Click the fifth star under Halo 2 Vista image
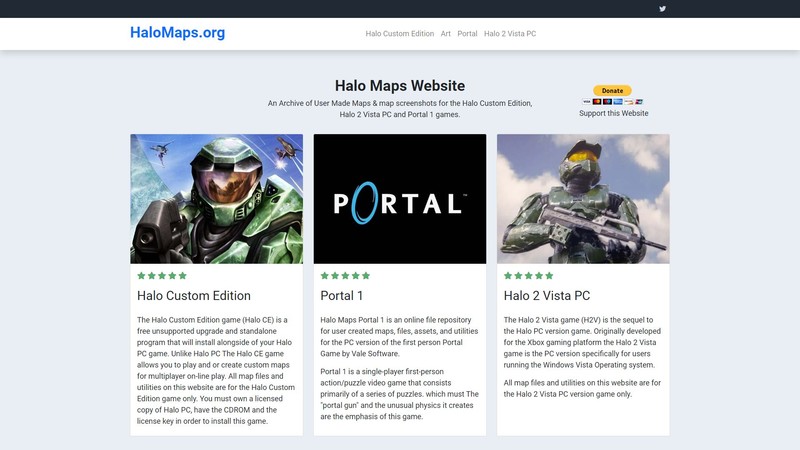The height and width of the screenshot is (450, 800). click(550, 275)
